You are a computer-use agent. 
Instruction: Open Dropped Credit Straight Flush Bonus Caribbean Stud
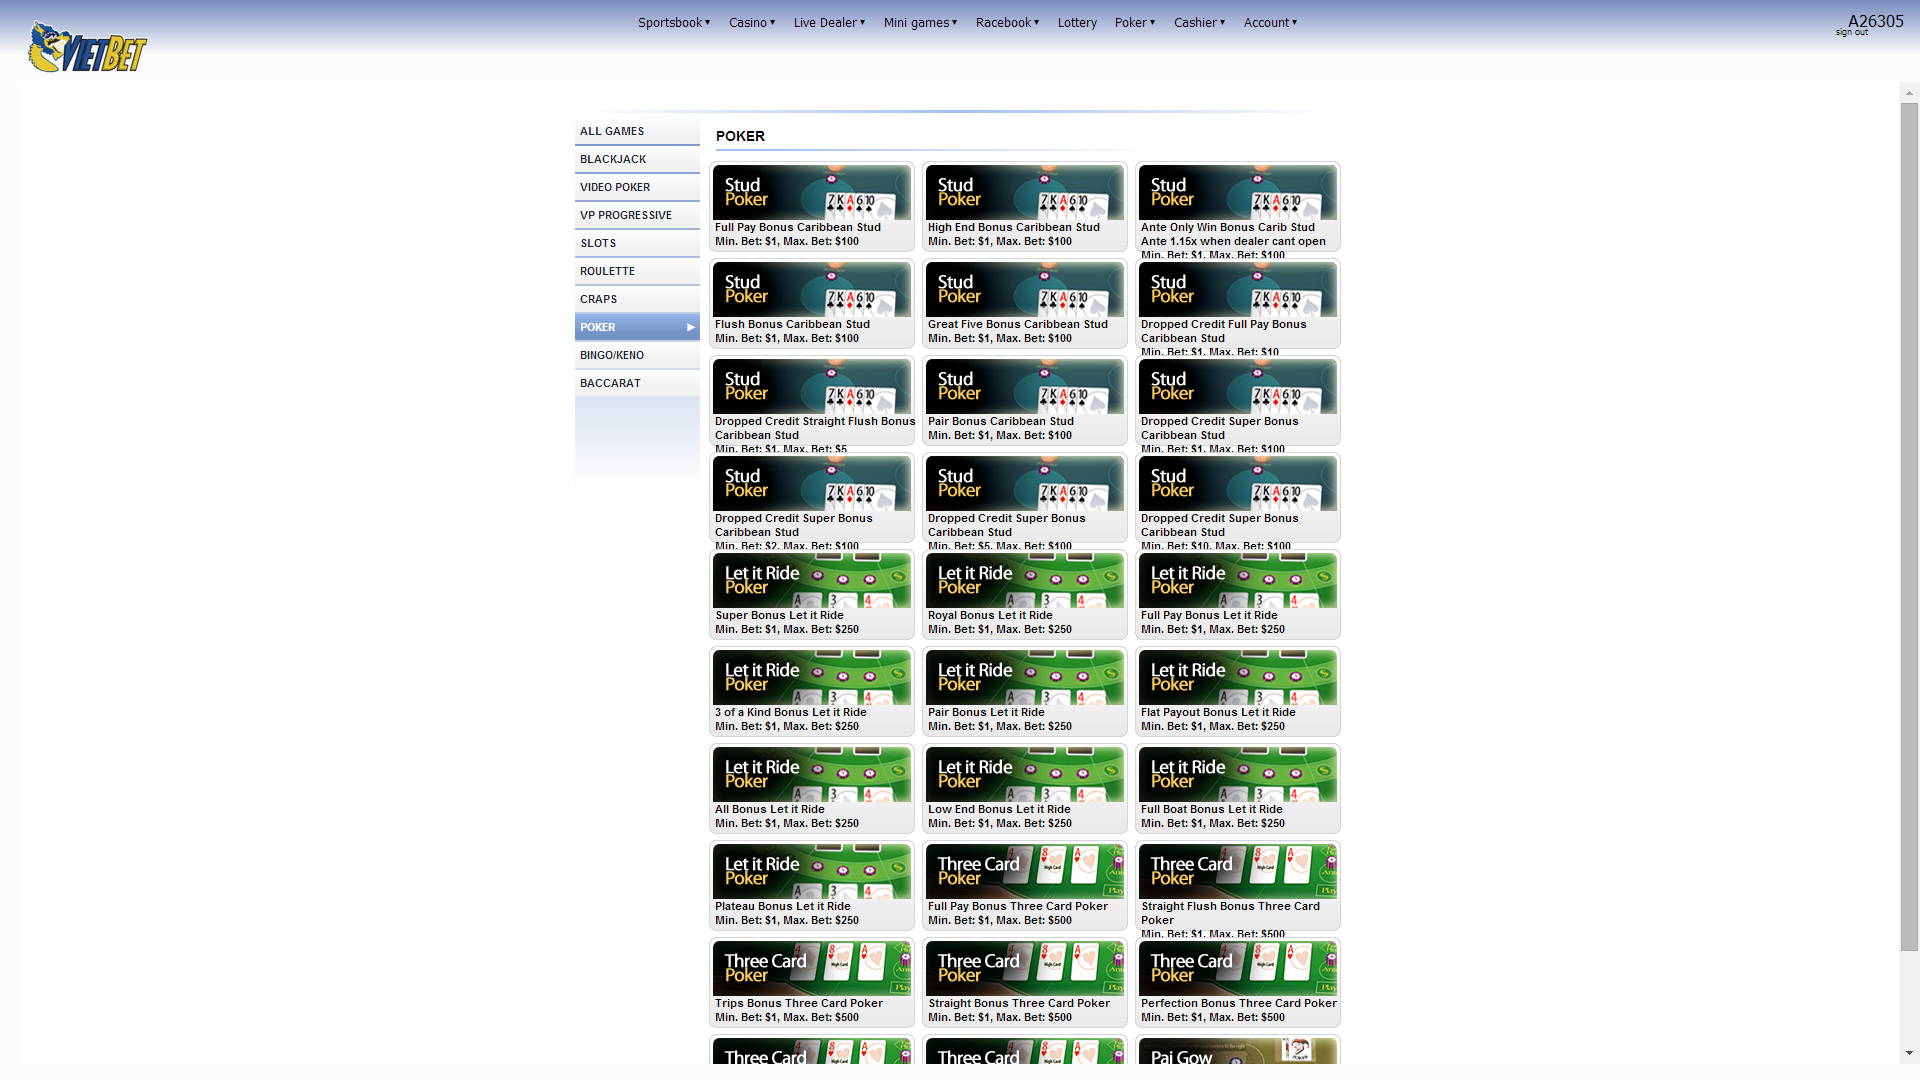click(x=811, y=387)
